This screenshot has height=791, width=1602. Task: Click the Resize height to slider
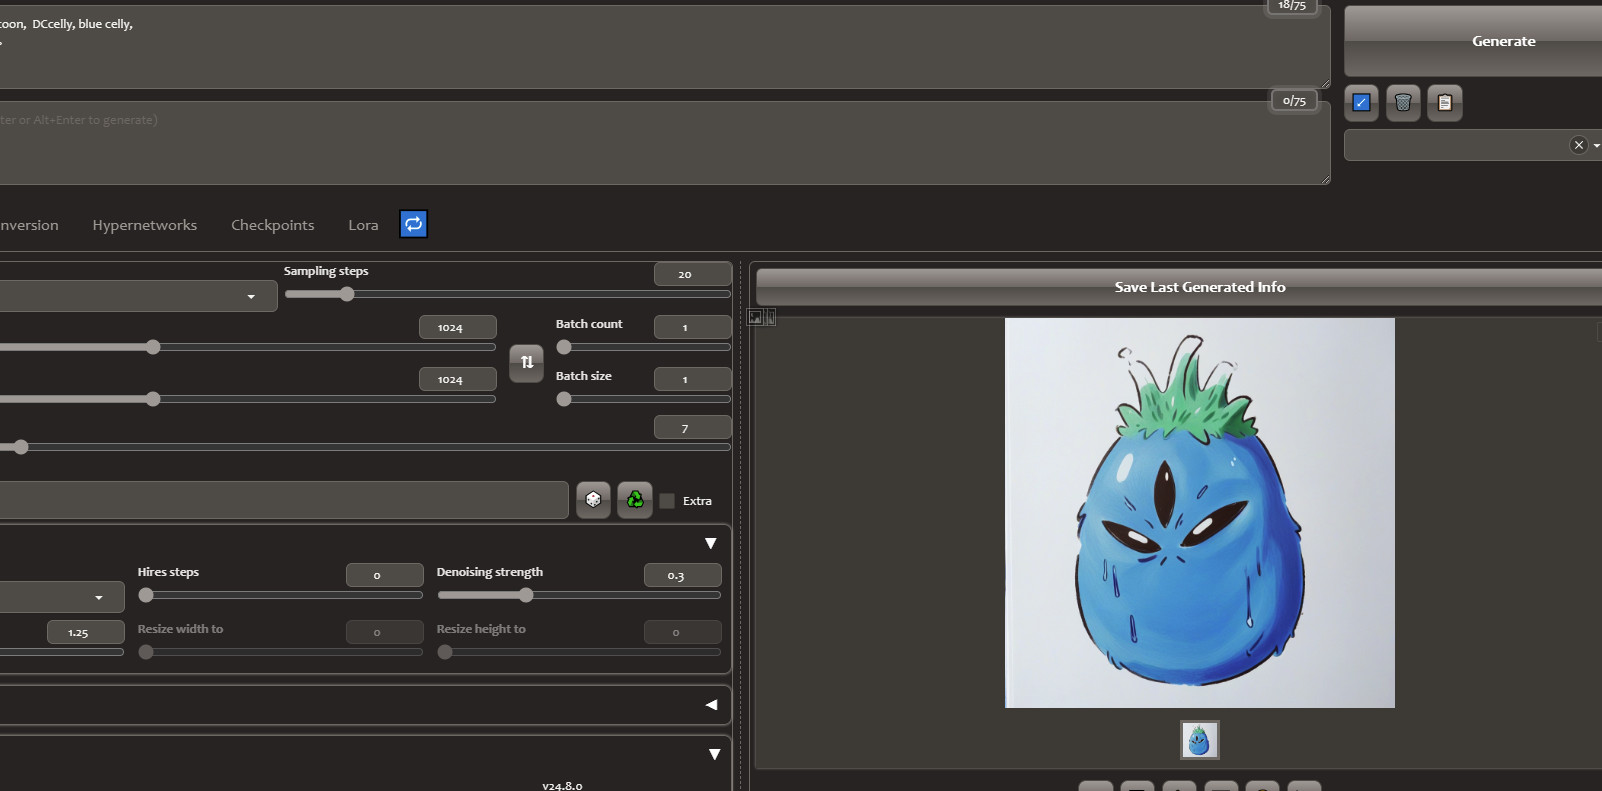pos(579,652)
